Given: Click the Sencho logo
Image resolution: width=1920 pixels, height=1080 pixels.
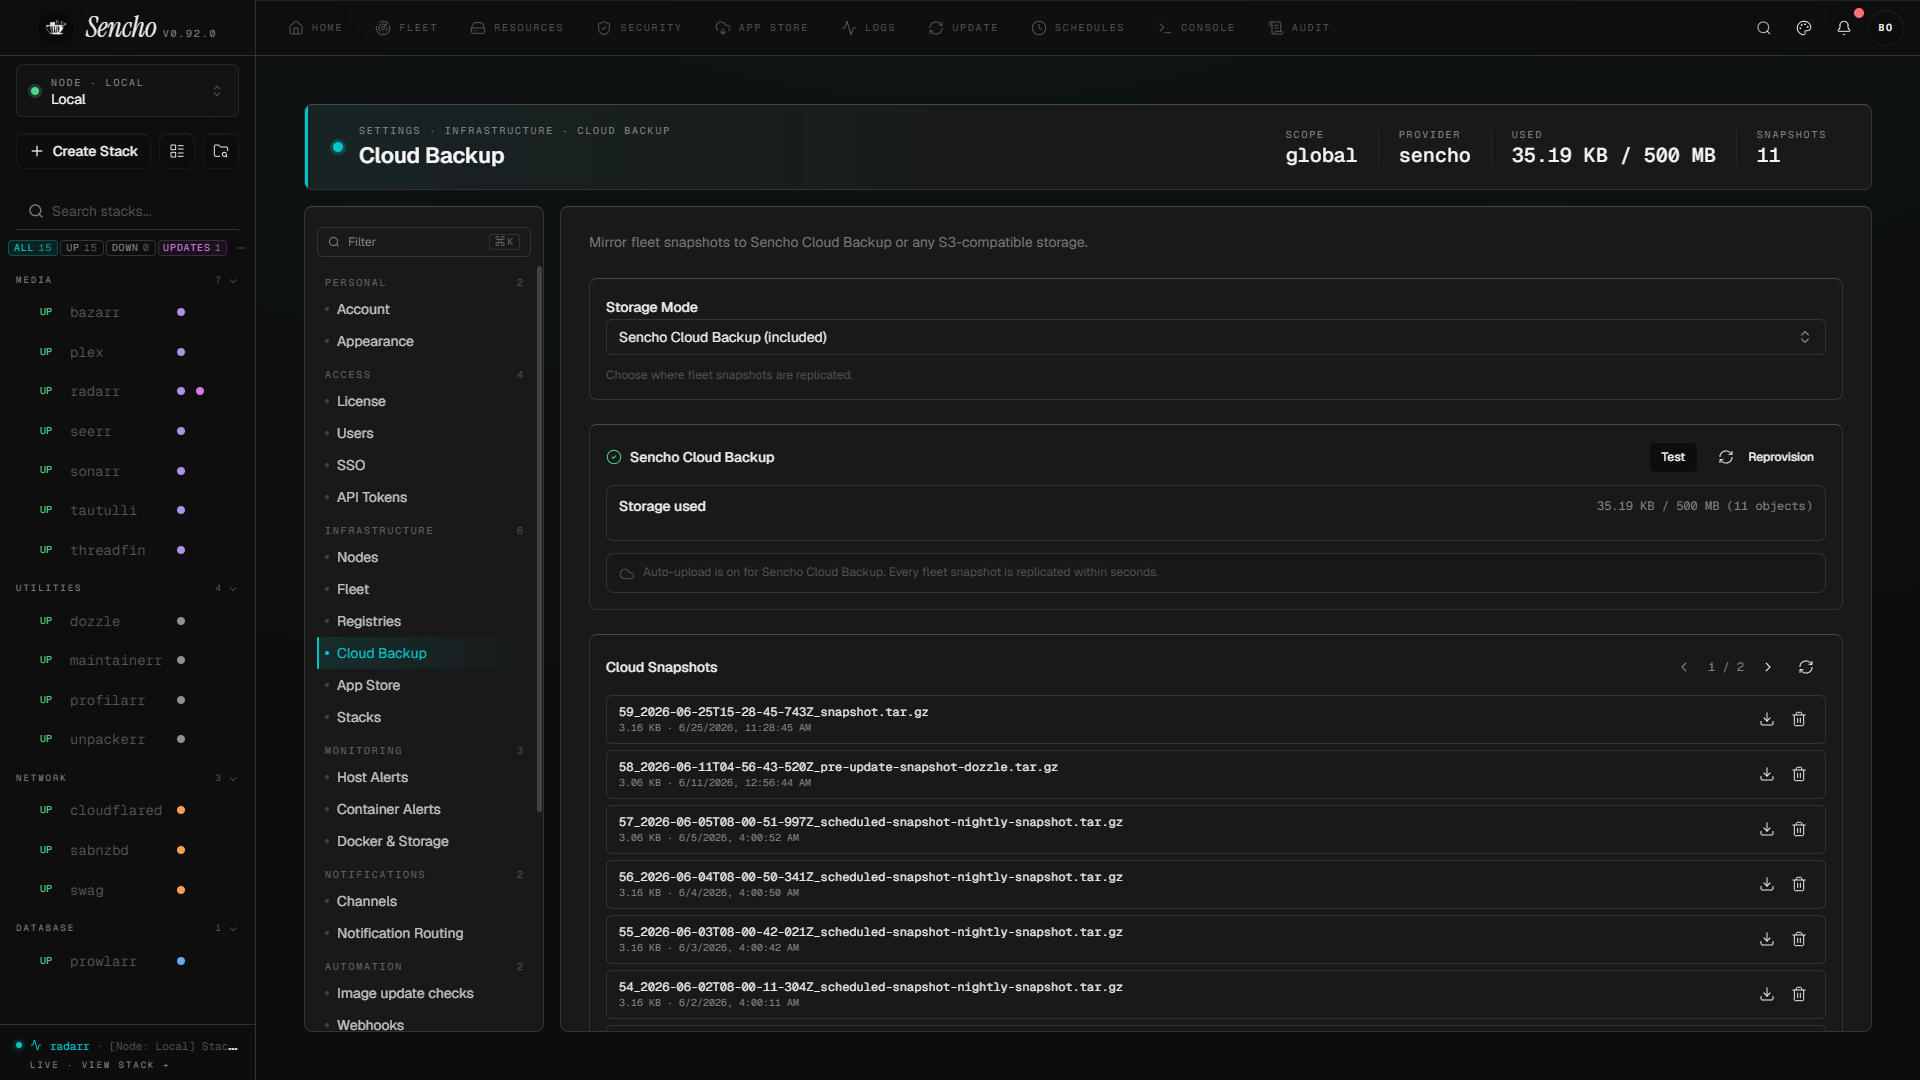Looking at the screenshot, I should point(121,28).
